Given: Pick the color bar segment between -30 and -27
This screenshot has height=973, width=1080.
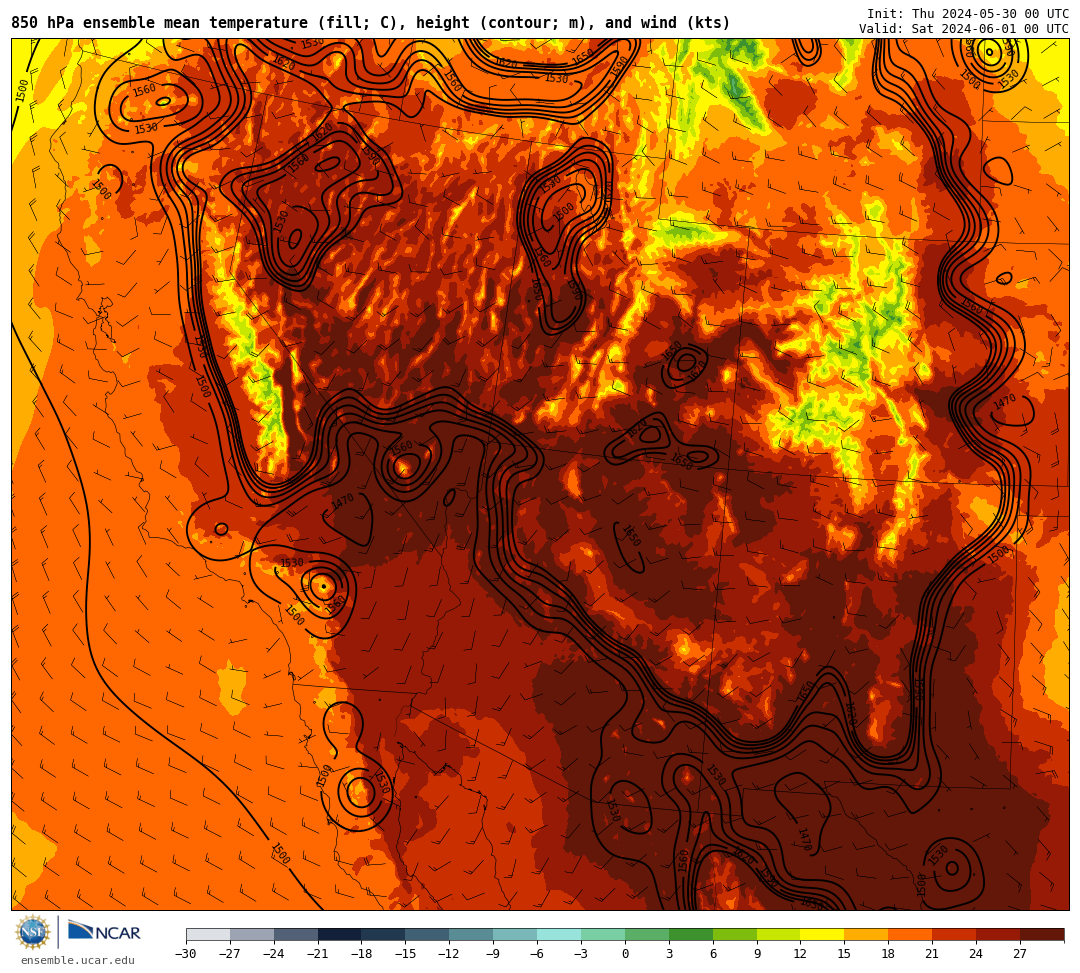Looking at the screenshot, I should [208, 934].
